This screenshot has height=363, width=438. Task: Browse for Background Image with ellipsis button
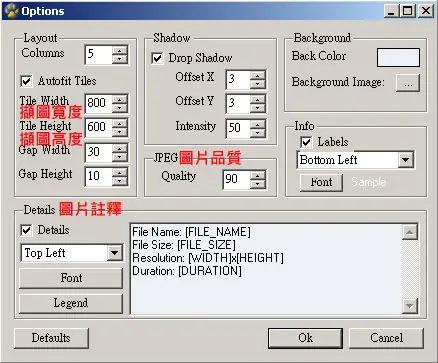[x=408, y=83]
